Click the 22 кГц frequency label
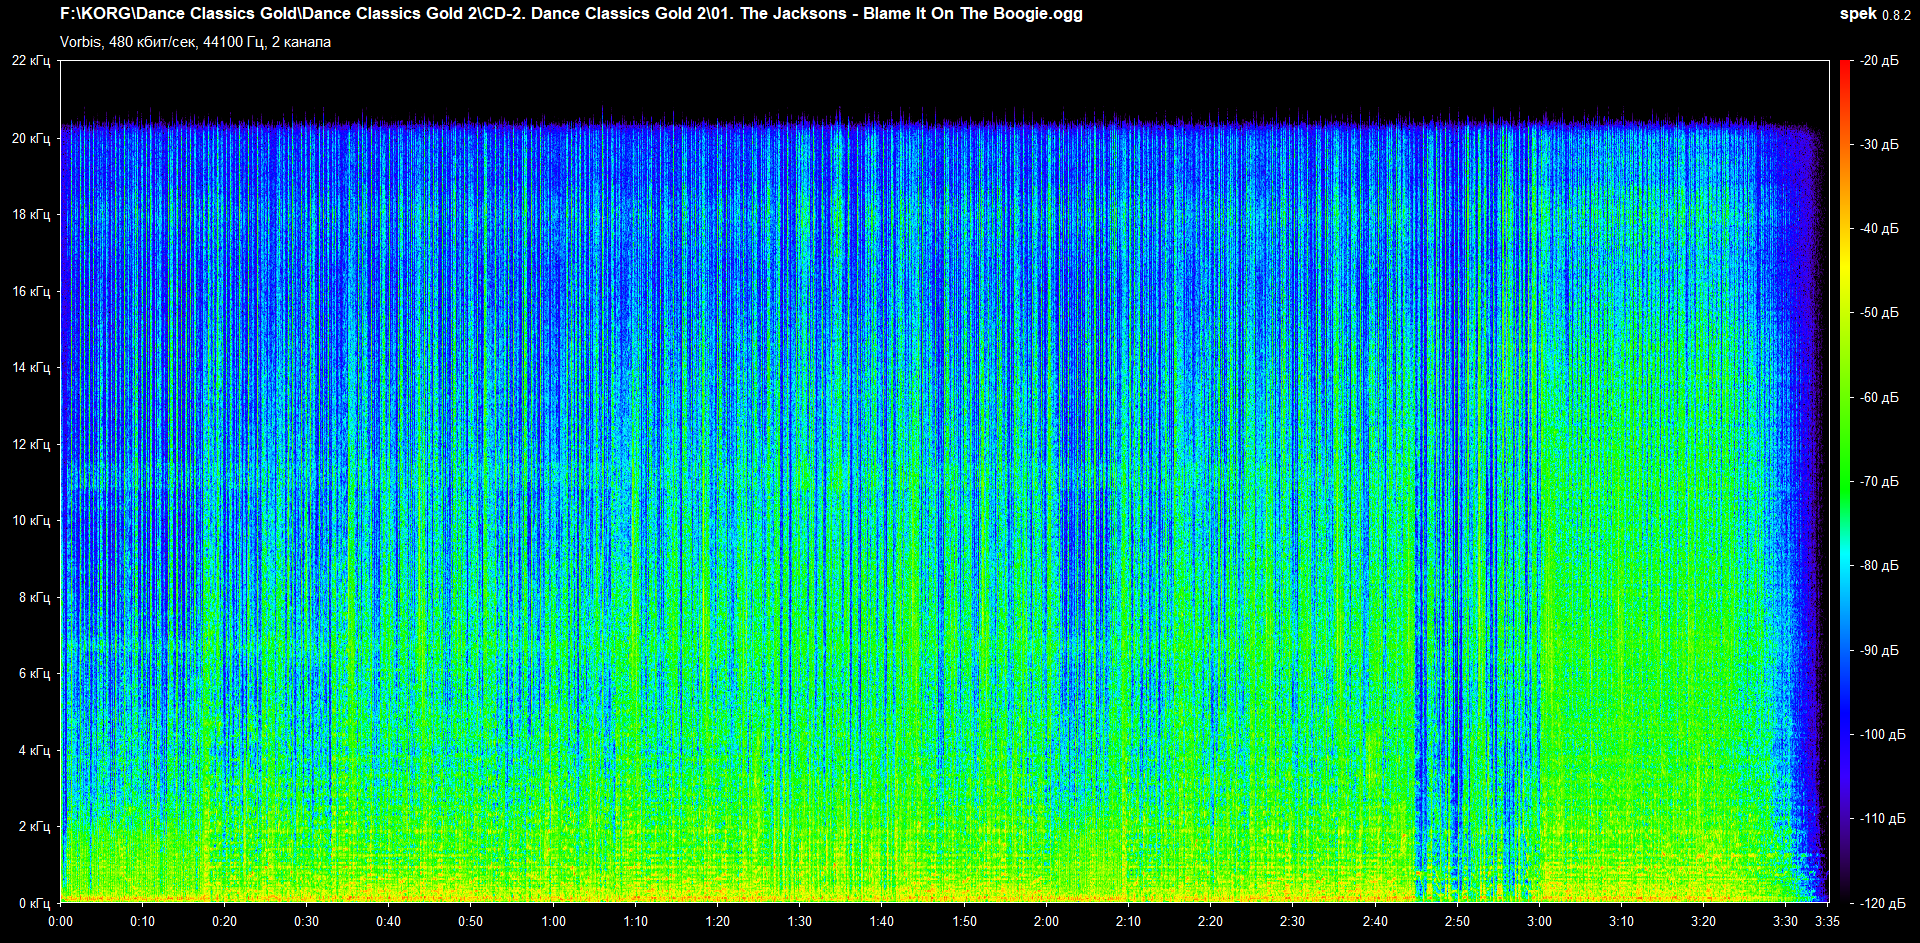The width and height of the screenshot is (1920, 943). click(31, 61)
